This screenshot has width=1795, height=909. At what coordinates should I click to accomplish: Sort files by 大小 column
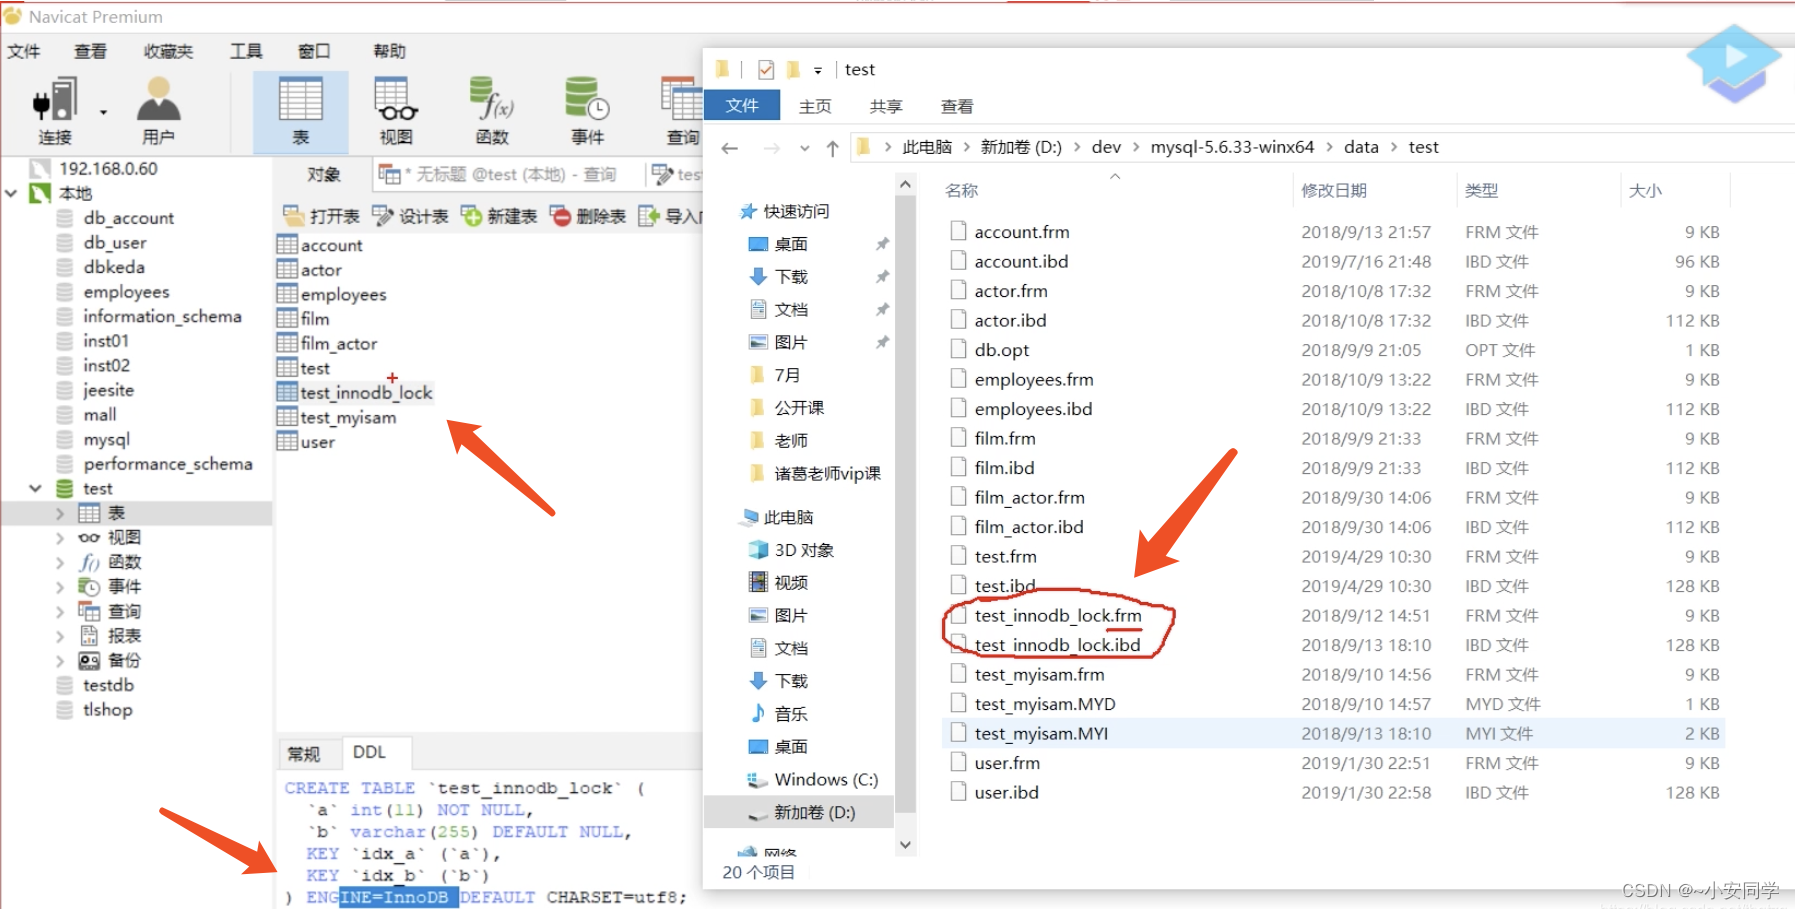click(1645, 190)
